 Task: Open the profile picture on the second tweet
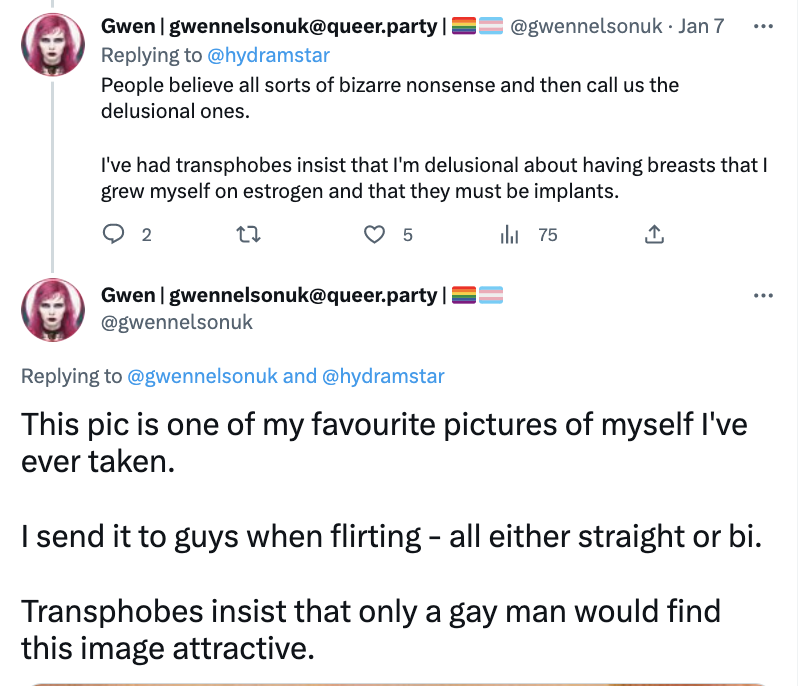[x=53, y=310]
